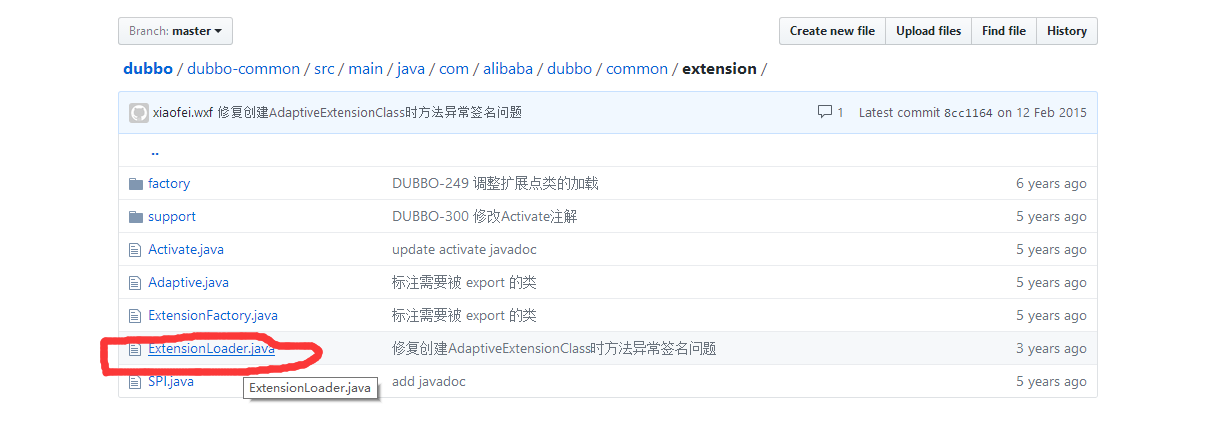Open the support folder
1217x436 pixels.
172,217
